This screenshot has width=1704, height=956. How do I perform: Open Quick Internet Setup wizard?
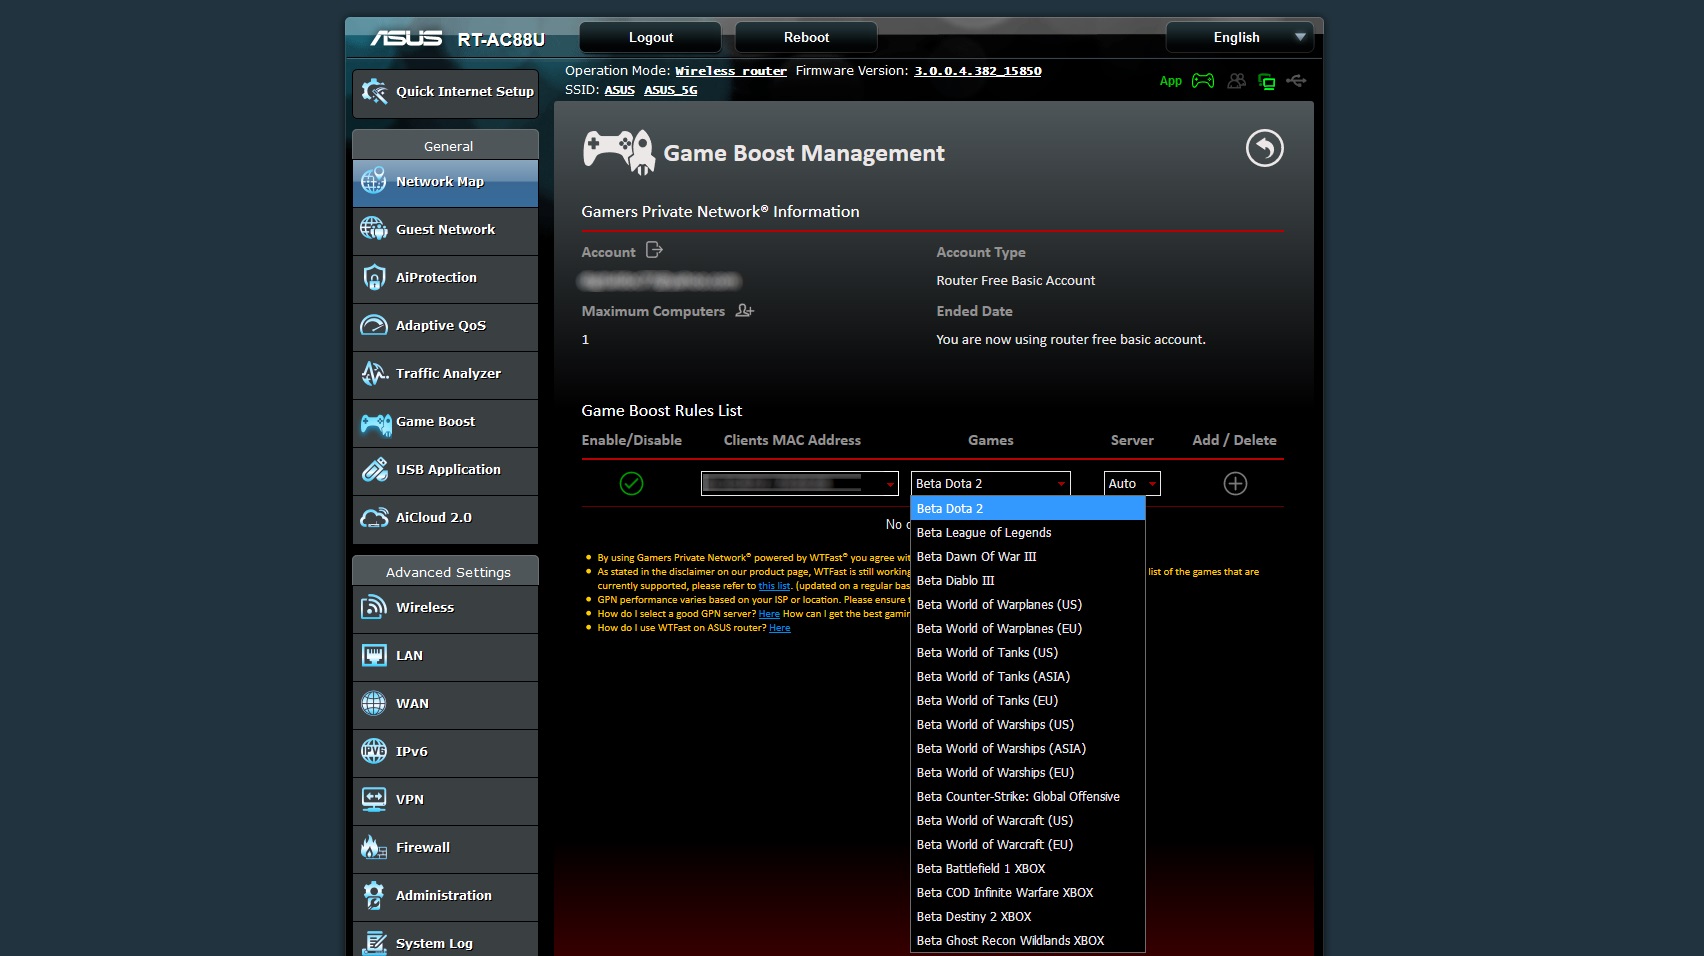[445, 92]
